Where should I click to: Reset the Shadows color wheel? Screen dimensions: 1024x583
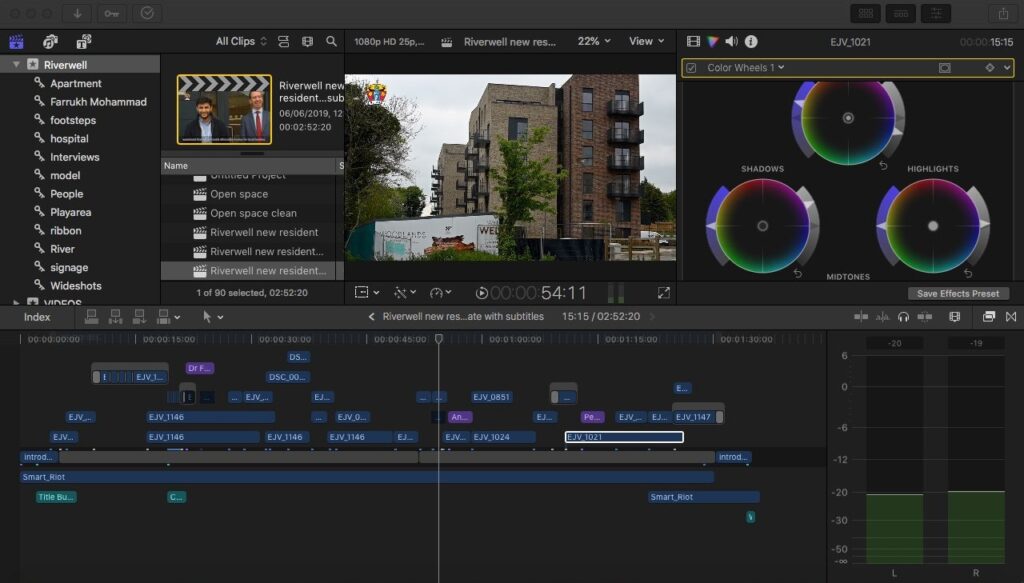coord(797,273)
